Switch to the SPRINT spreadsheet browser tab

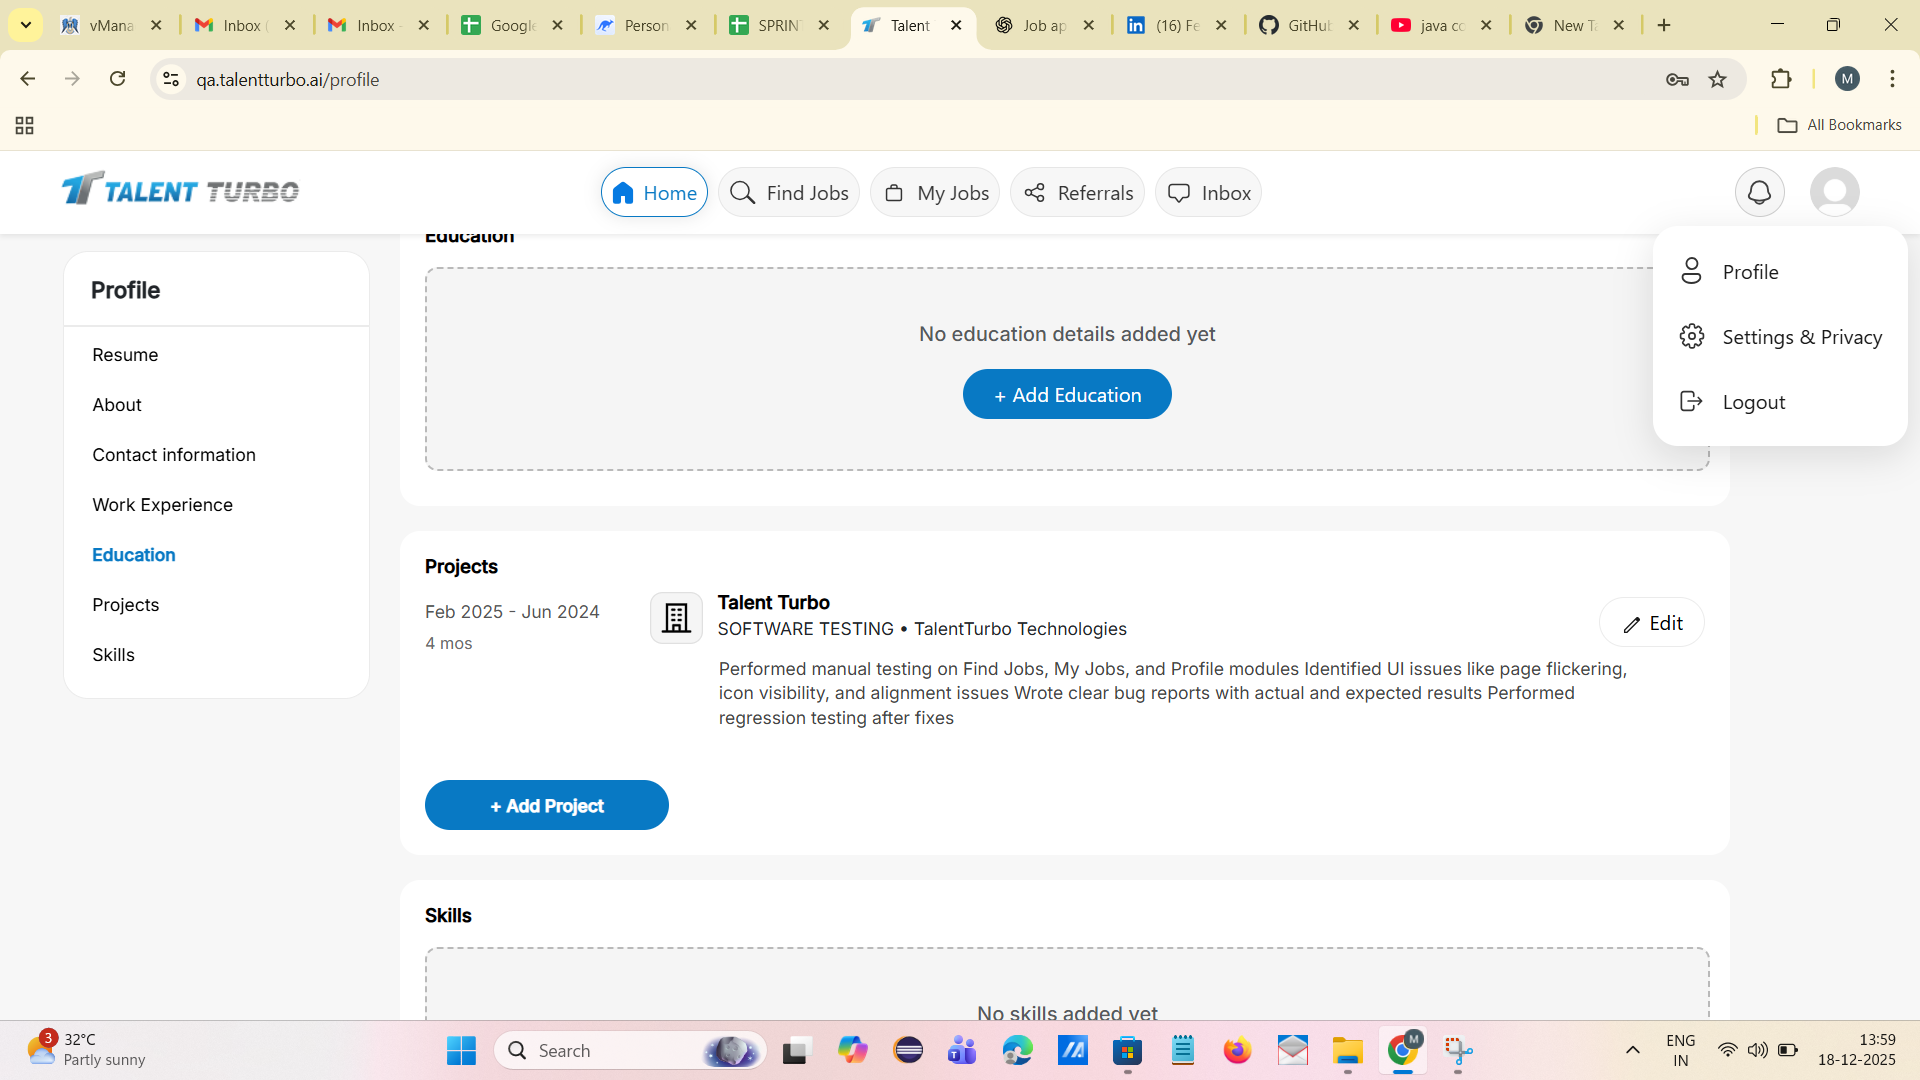click(x=779, y=25)
